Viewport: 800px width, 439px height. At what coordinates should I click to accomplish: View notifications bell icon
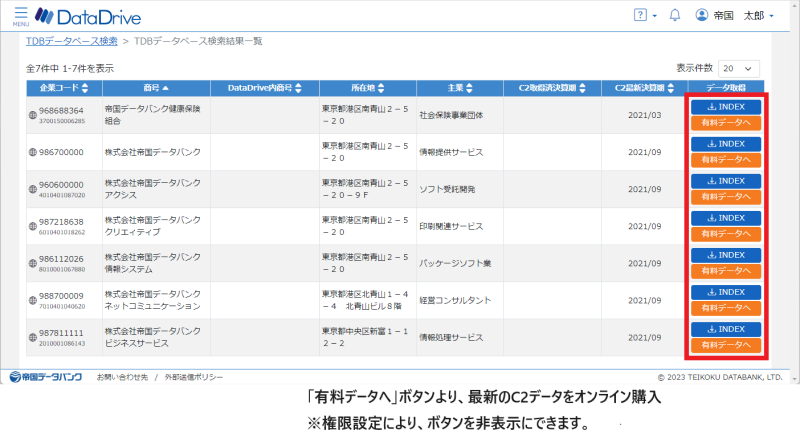[x=674, y=15]
